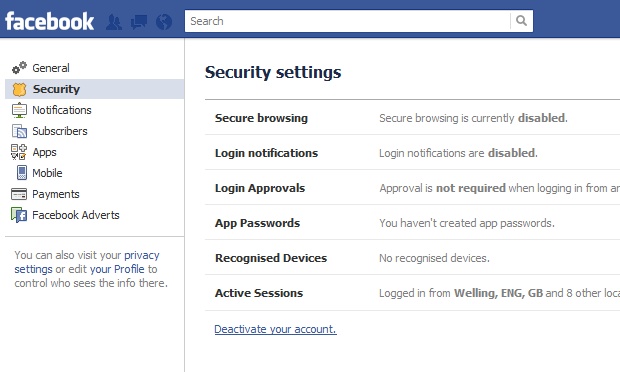
Task: Open the privacy settings link
Action: 87,262
